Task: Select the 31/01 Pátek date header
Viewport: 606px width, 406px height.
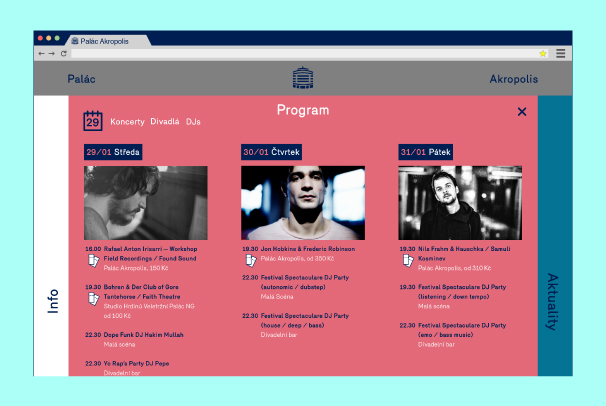Action: click(x=427, y=152)
